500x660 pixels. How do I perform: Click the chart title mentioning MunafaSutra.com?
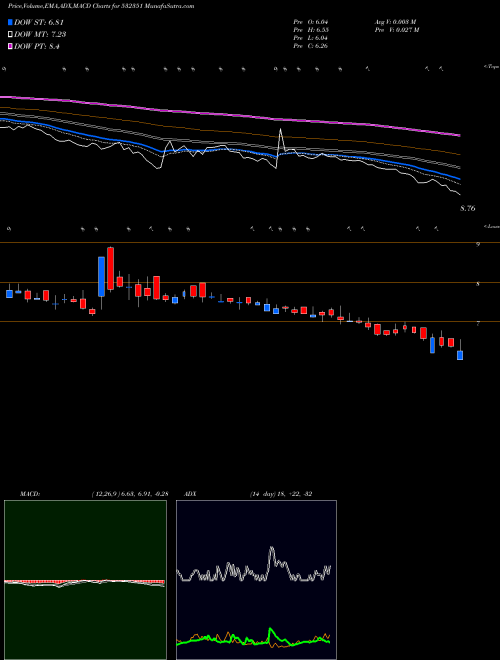pyautogui.click(x=101, y=6)
